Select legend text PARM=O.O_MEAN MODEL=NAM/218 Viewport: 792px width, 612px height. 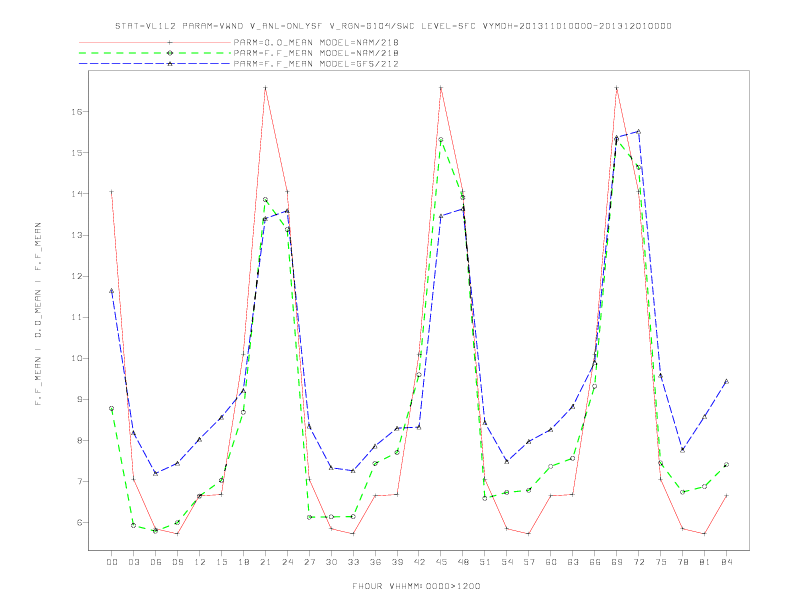[x=316, y=42]
